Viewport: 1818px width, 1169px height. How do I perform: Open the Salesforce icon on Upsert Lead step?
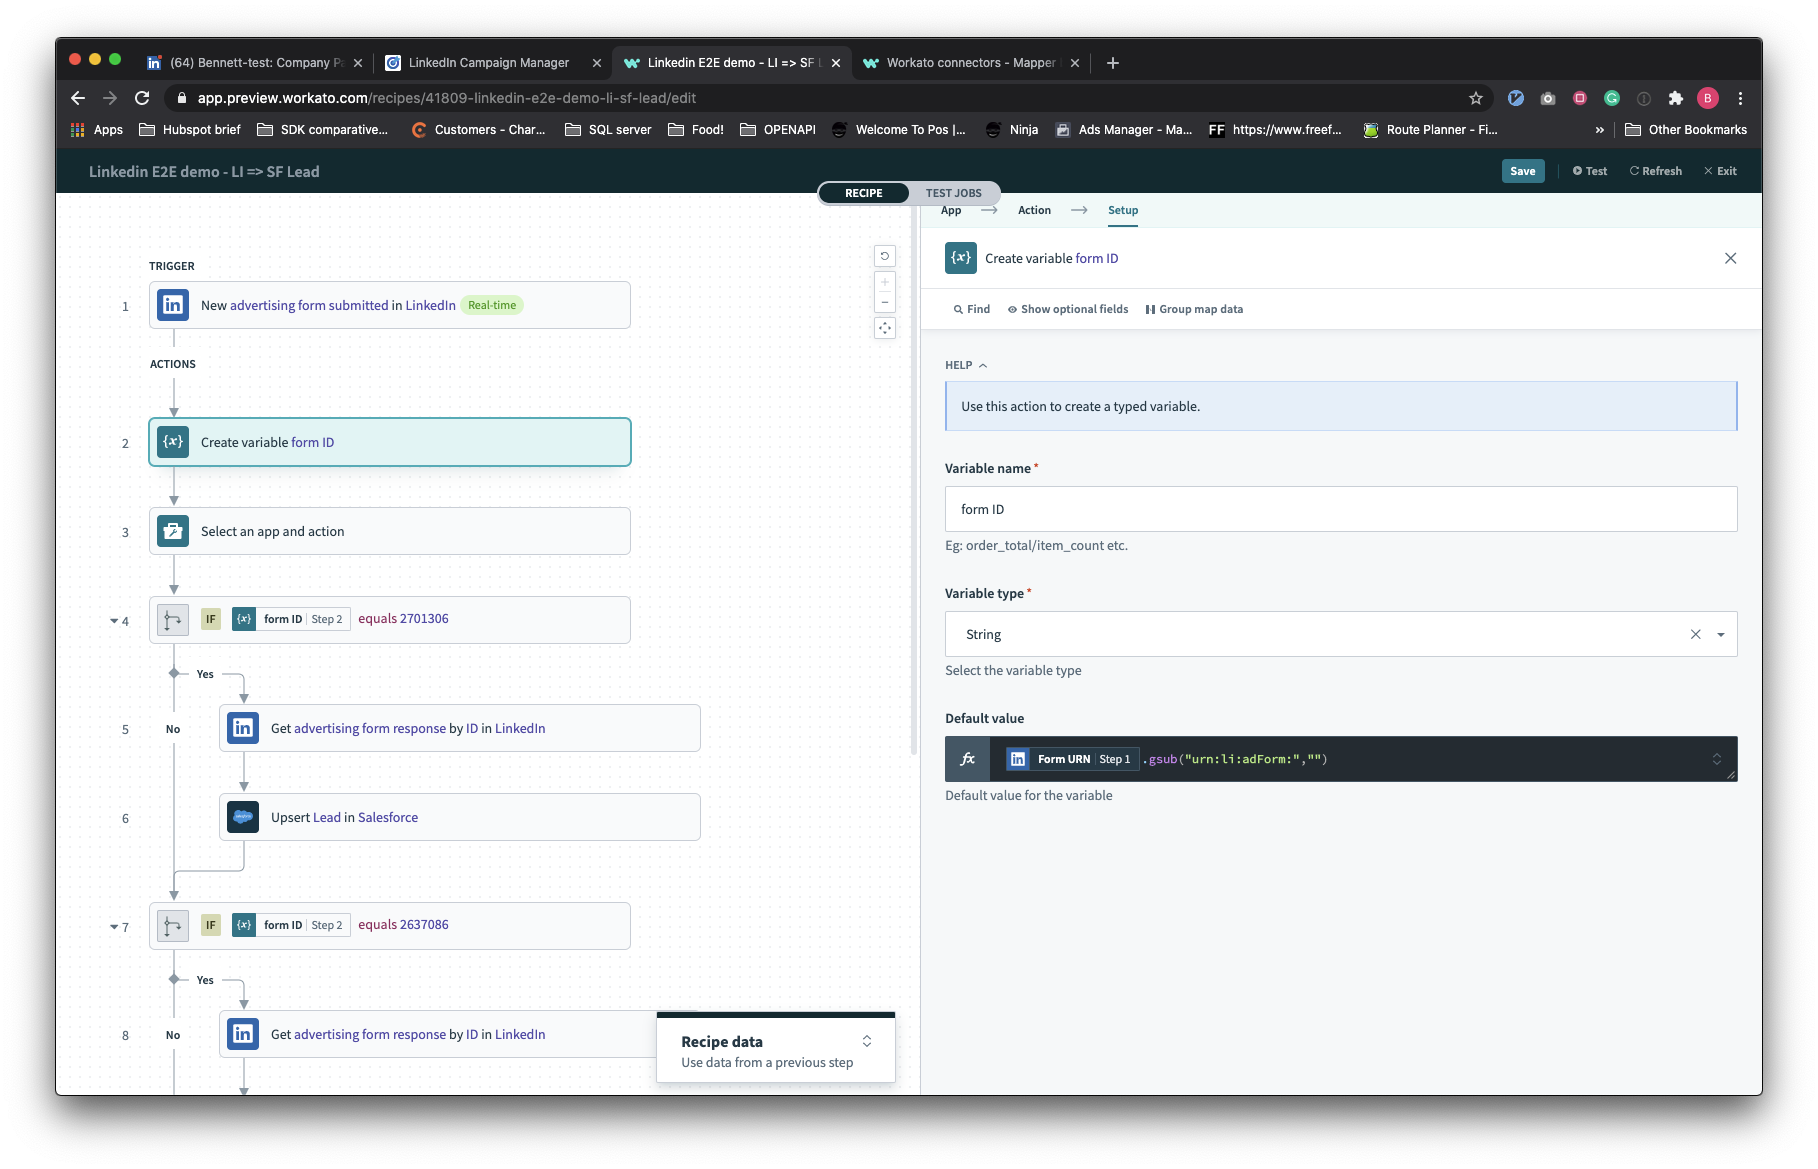pos(242,816)
